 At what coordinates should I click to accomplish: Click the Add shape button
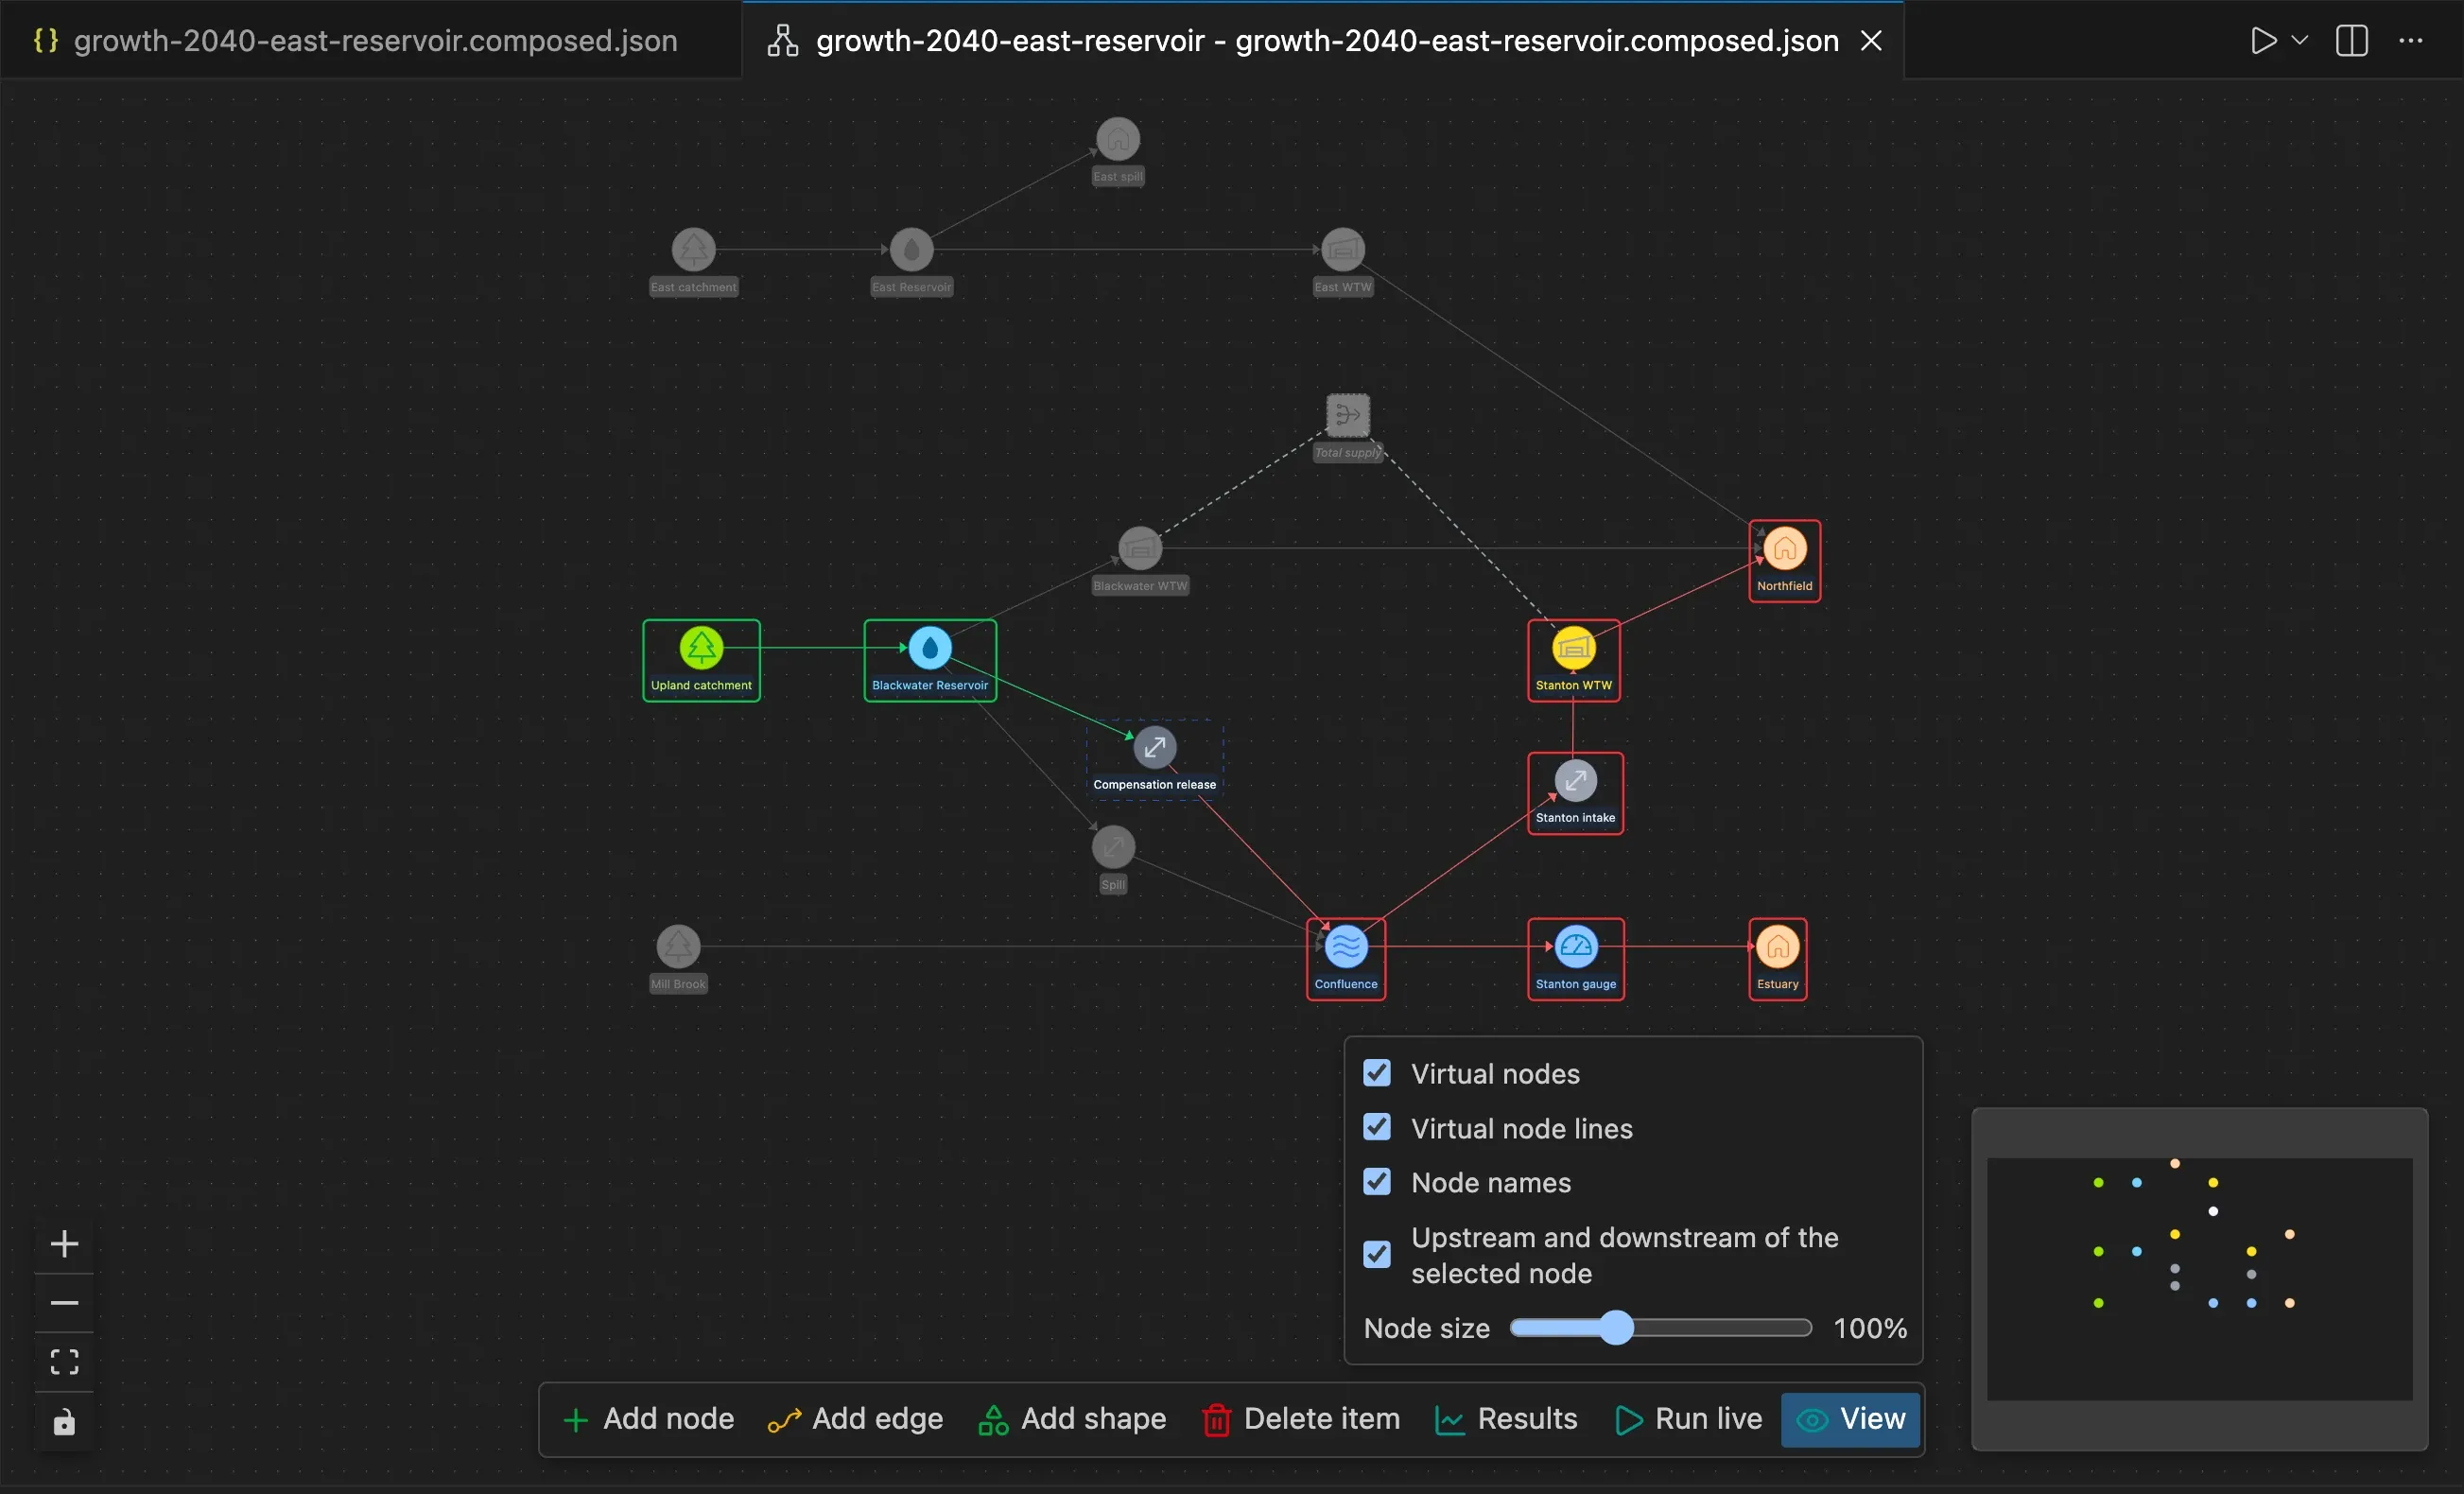(1072, 1419)
